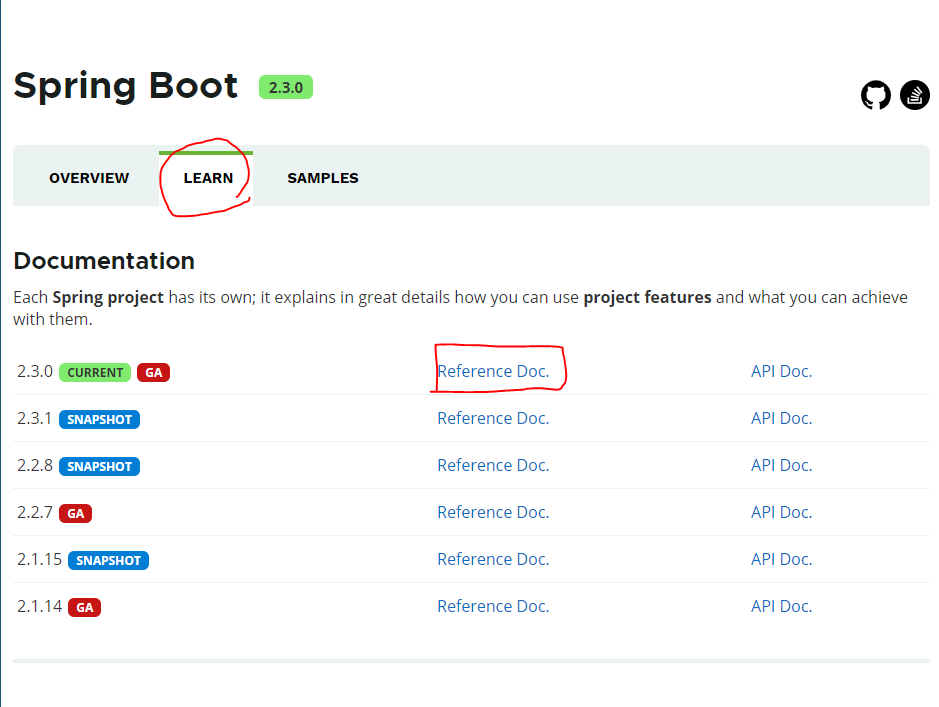Open API Doc. for version 2.3.0

(x=782, y=371)
